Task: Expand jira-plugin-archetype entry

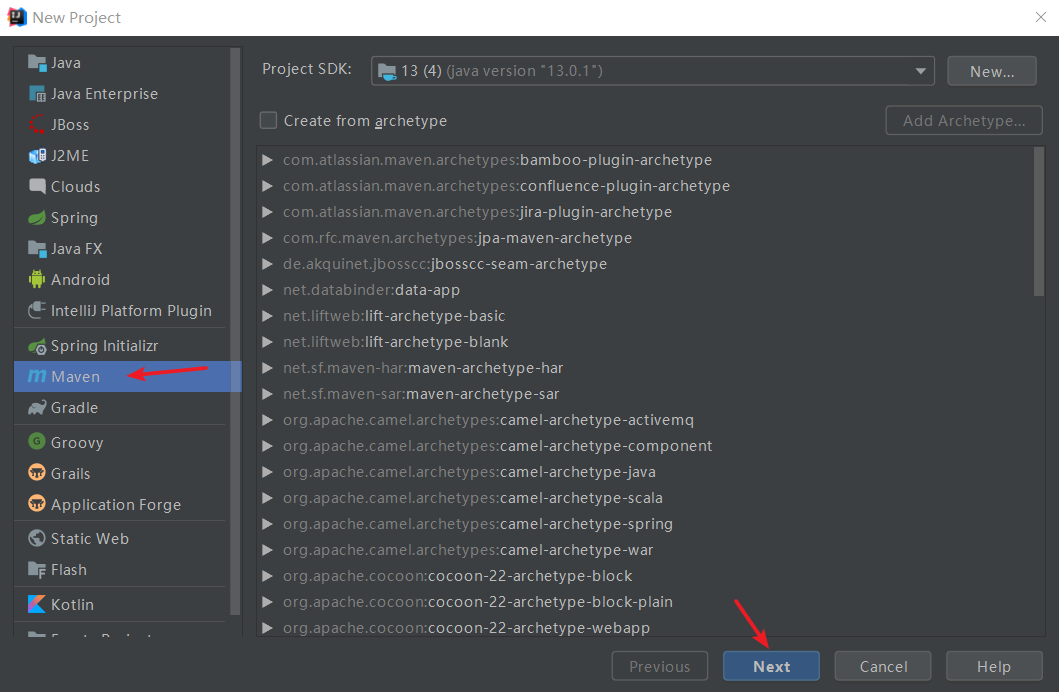Action: coord(267,212)
